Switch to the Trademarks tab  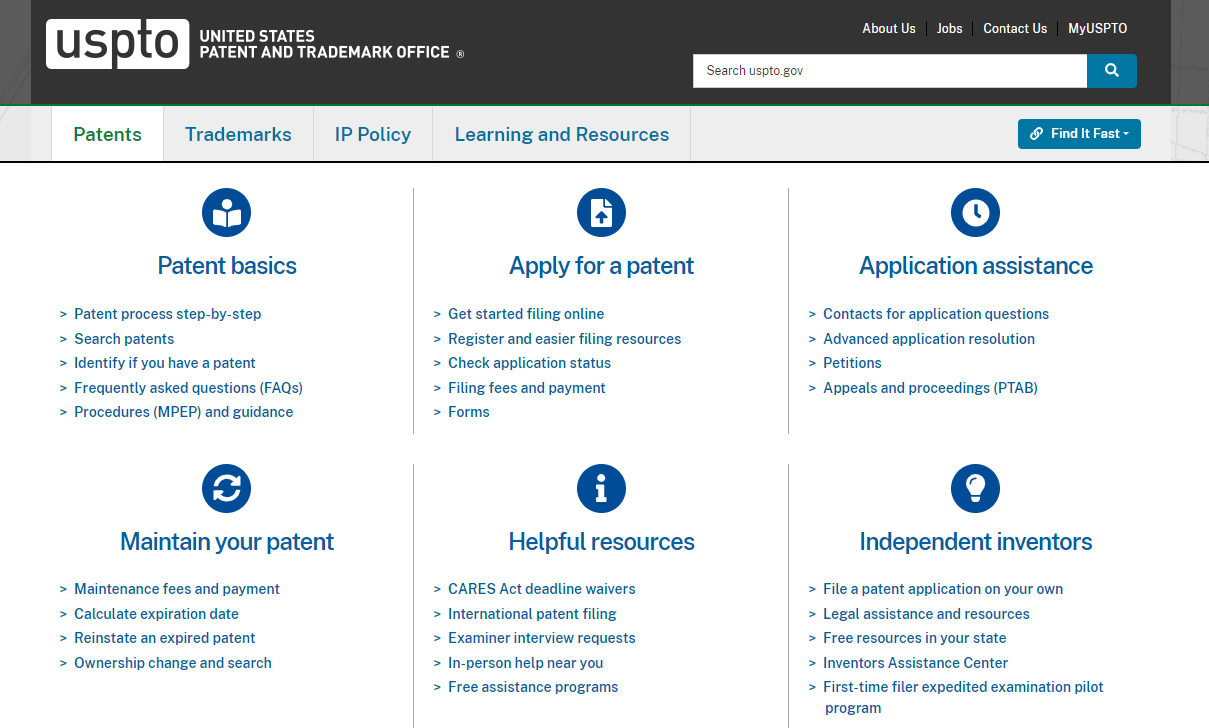click(x=238, y=134)
